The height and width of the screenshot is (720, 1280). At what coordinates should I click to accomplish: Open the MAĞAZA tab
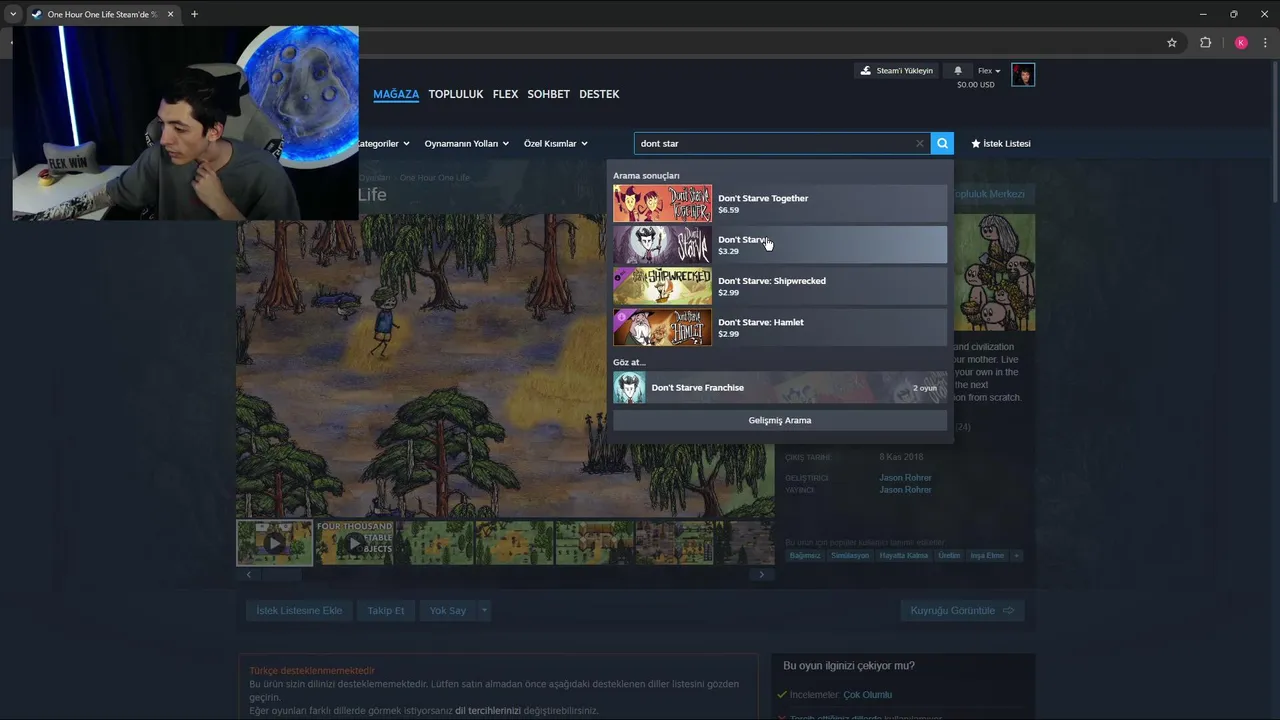[396, 94]
